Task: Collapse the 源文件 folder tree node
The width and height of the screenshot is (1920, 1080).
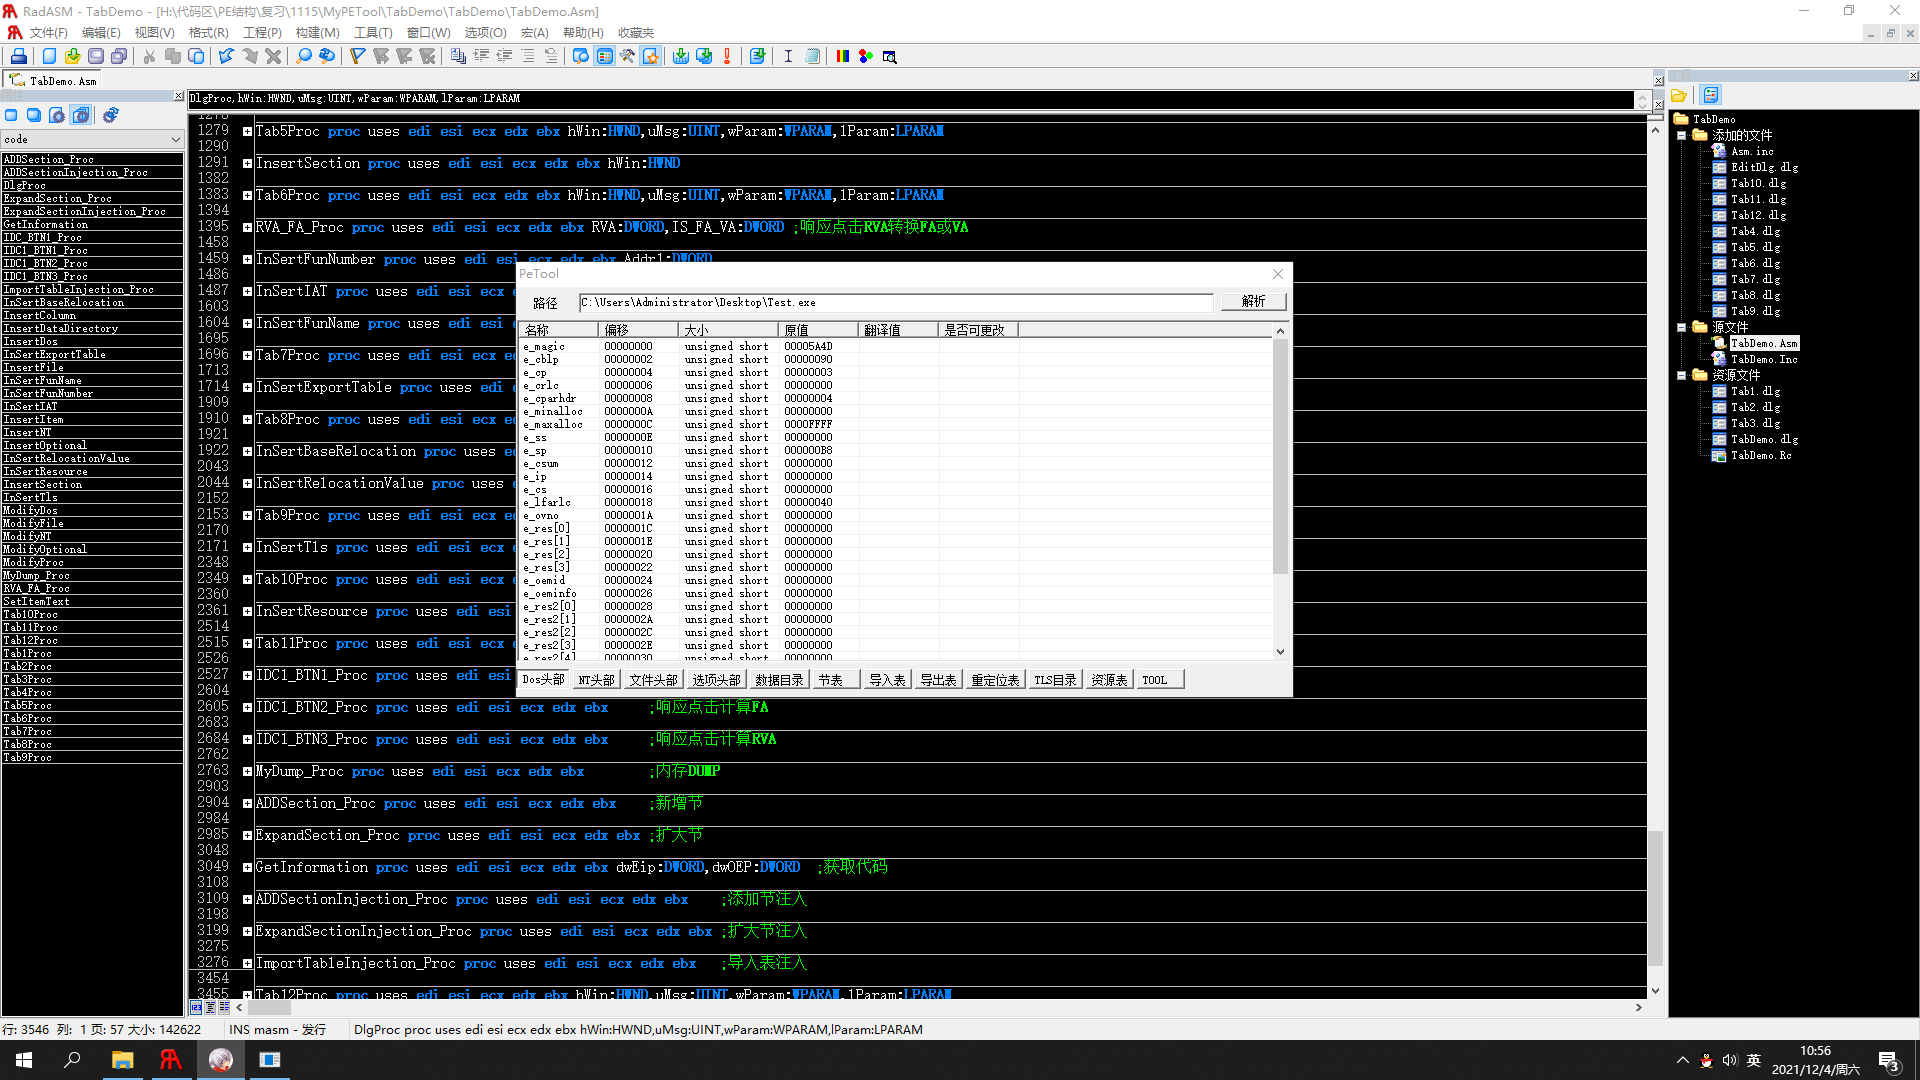Action: (1682, 327)
